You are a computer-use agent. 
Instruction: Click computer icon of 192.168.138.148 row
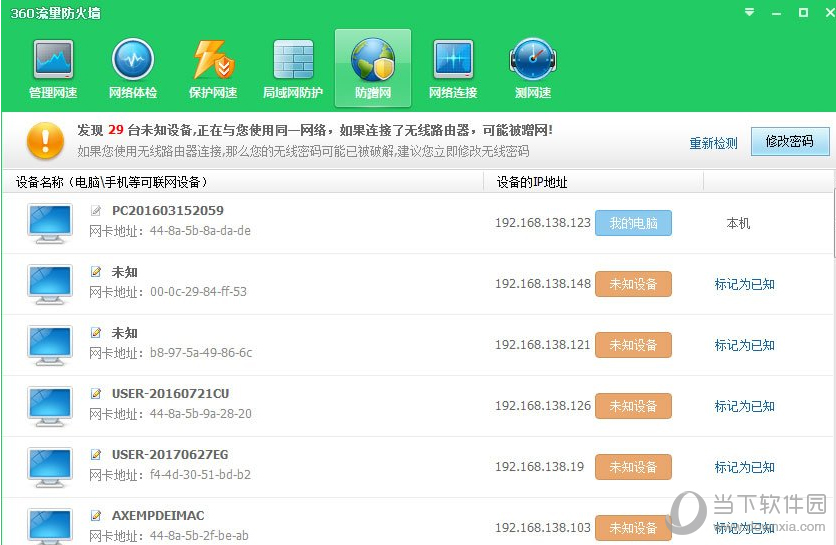pos(50,284)
